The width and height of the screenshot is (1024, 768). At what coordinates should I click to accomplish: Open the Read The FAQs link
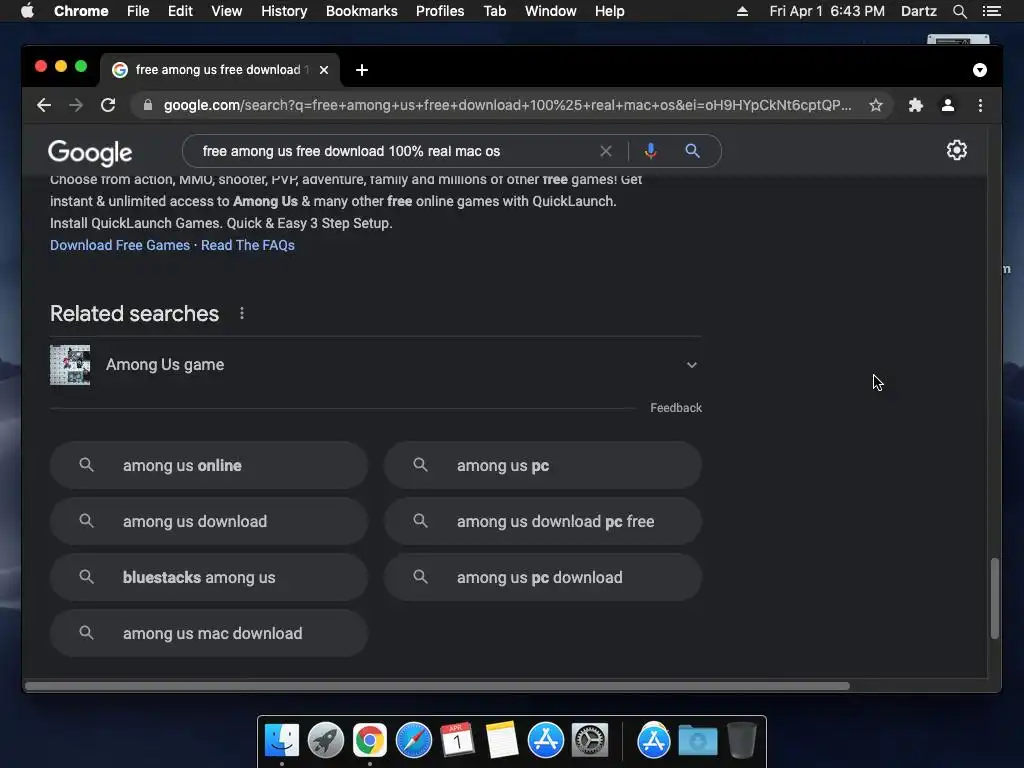(x=248, y=246)
